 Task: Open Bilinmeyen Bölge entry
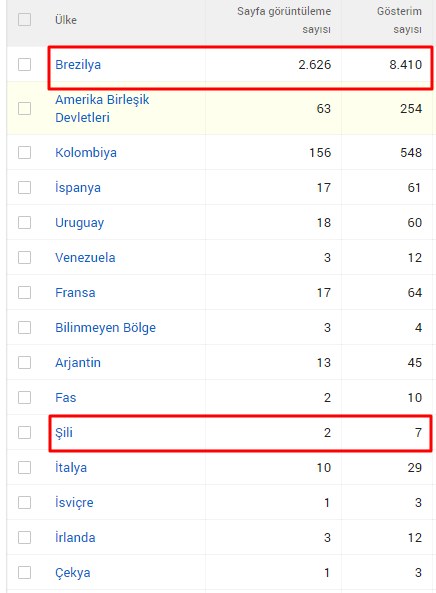point(106,328)
